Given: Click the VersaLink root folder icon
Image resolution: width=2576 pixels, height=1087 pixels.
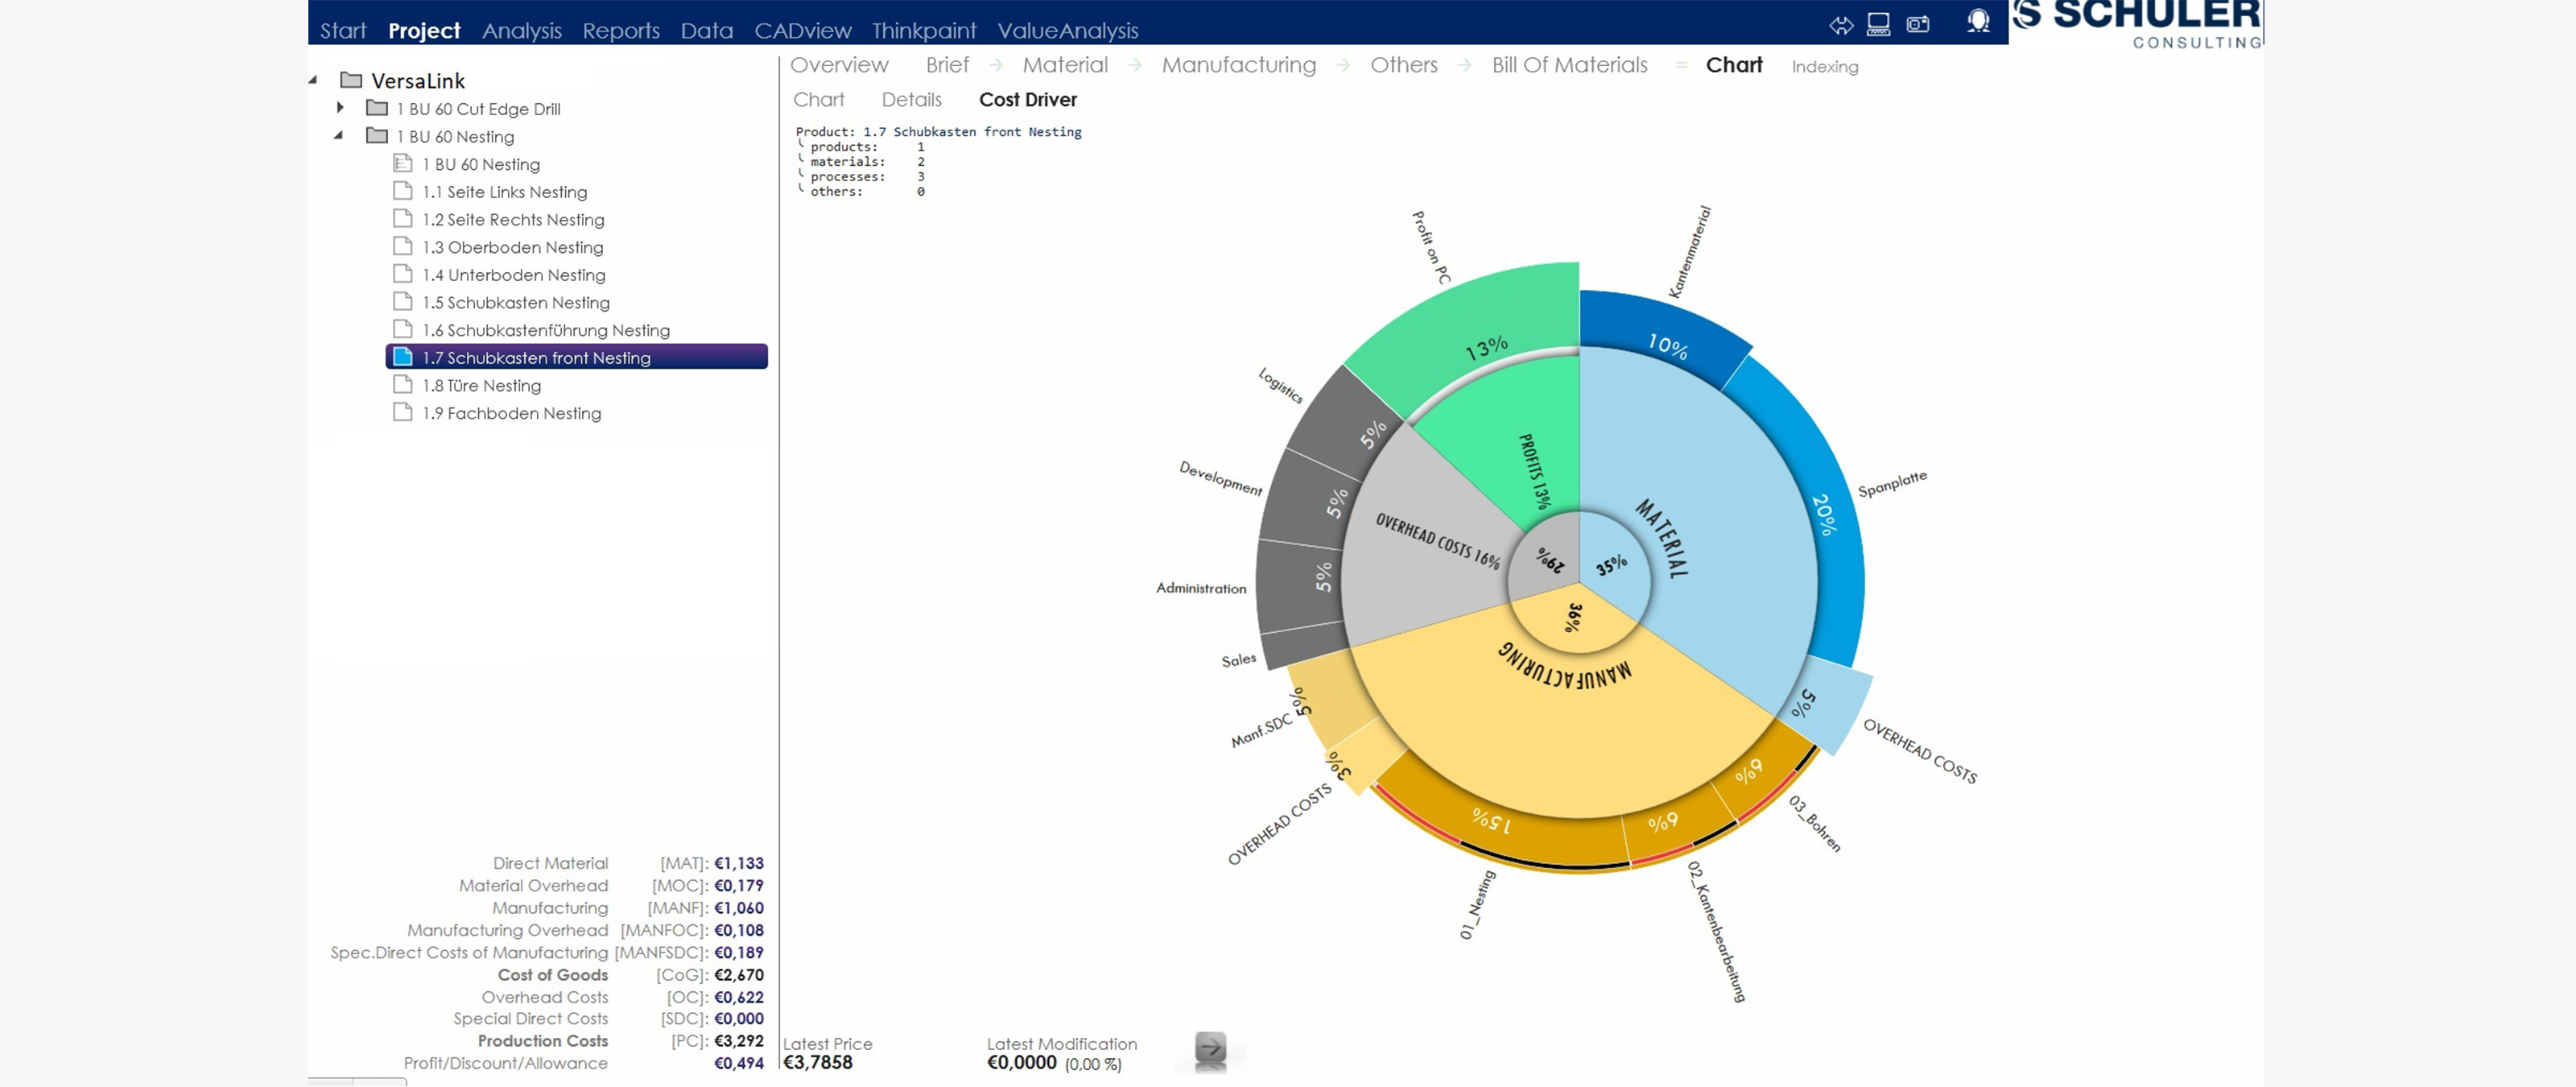Looking at the screenshot, I should (x=351, y=80).
